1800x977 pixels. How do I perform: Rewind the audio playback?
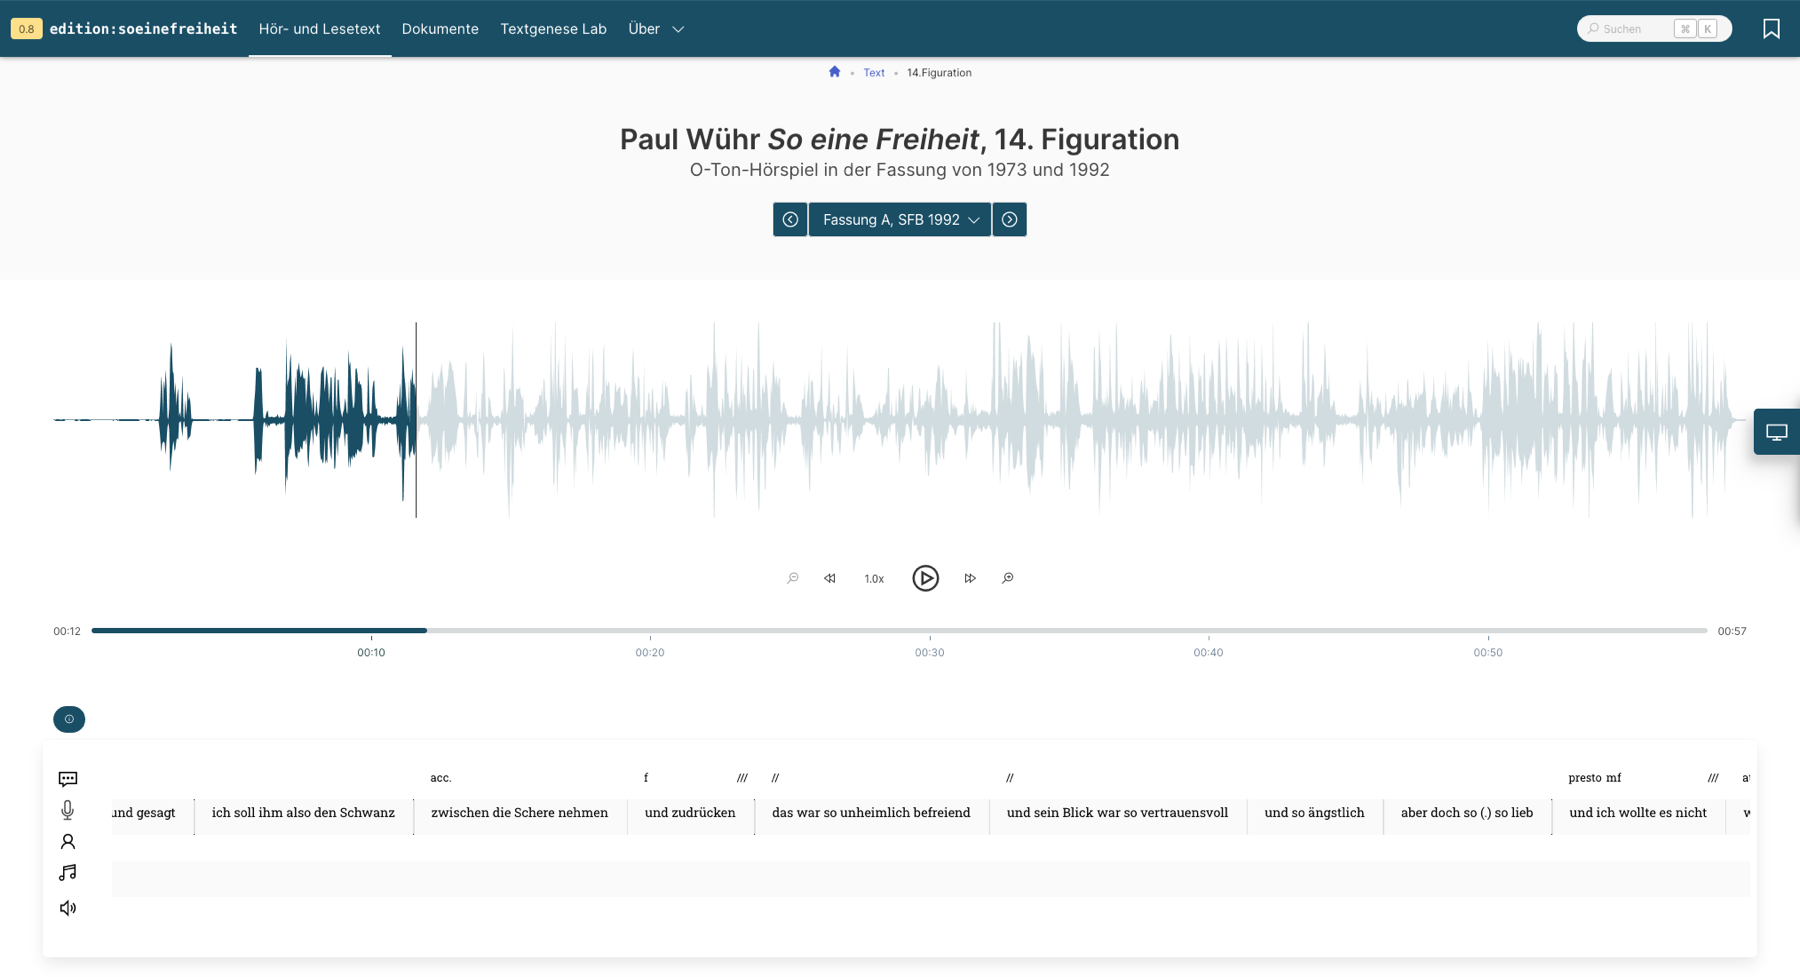[x=830, y=578]
